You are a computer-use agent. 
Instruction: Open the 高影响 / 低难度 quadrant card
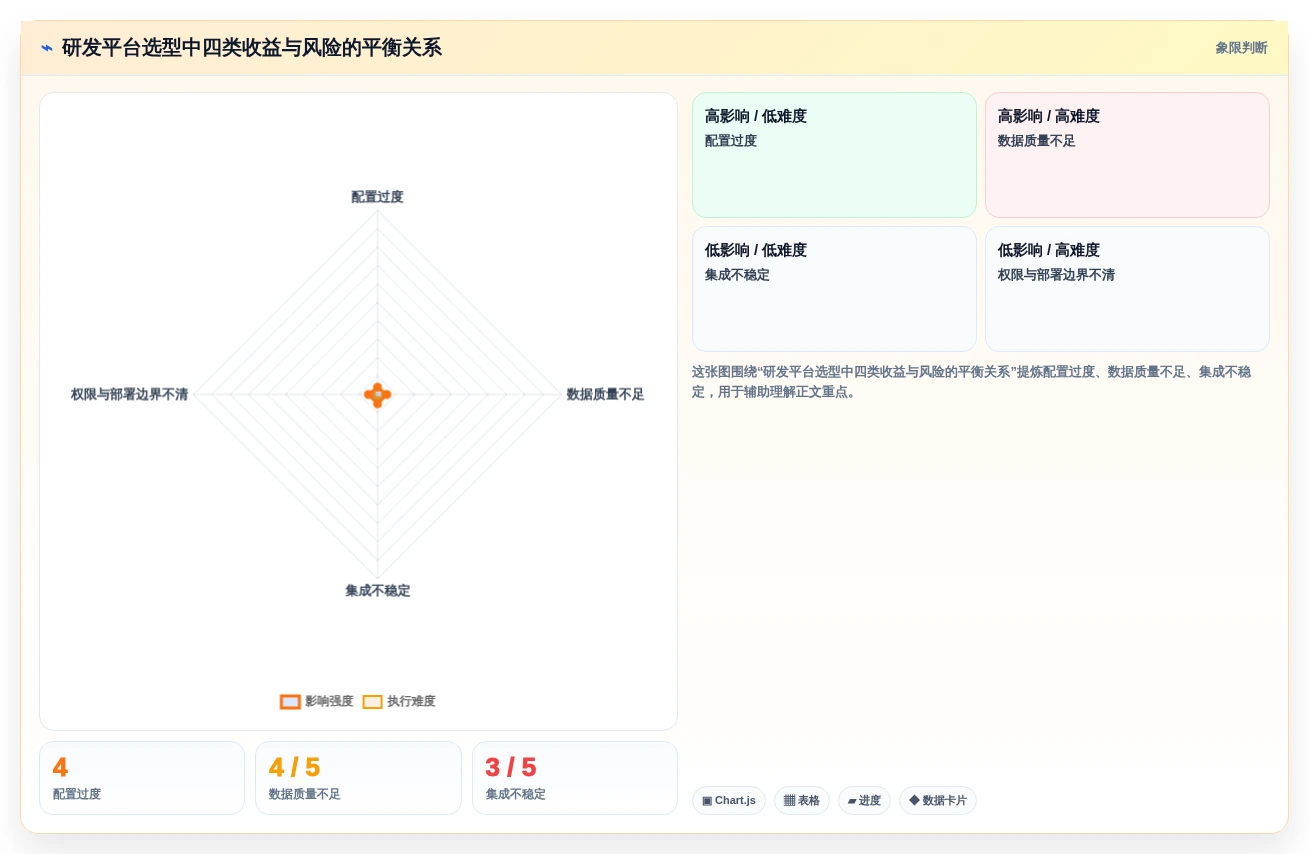point(834,155)
